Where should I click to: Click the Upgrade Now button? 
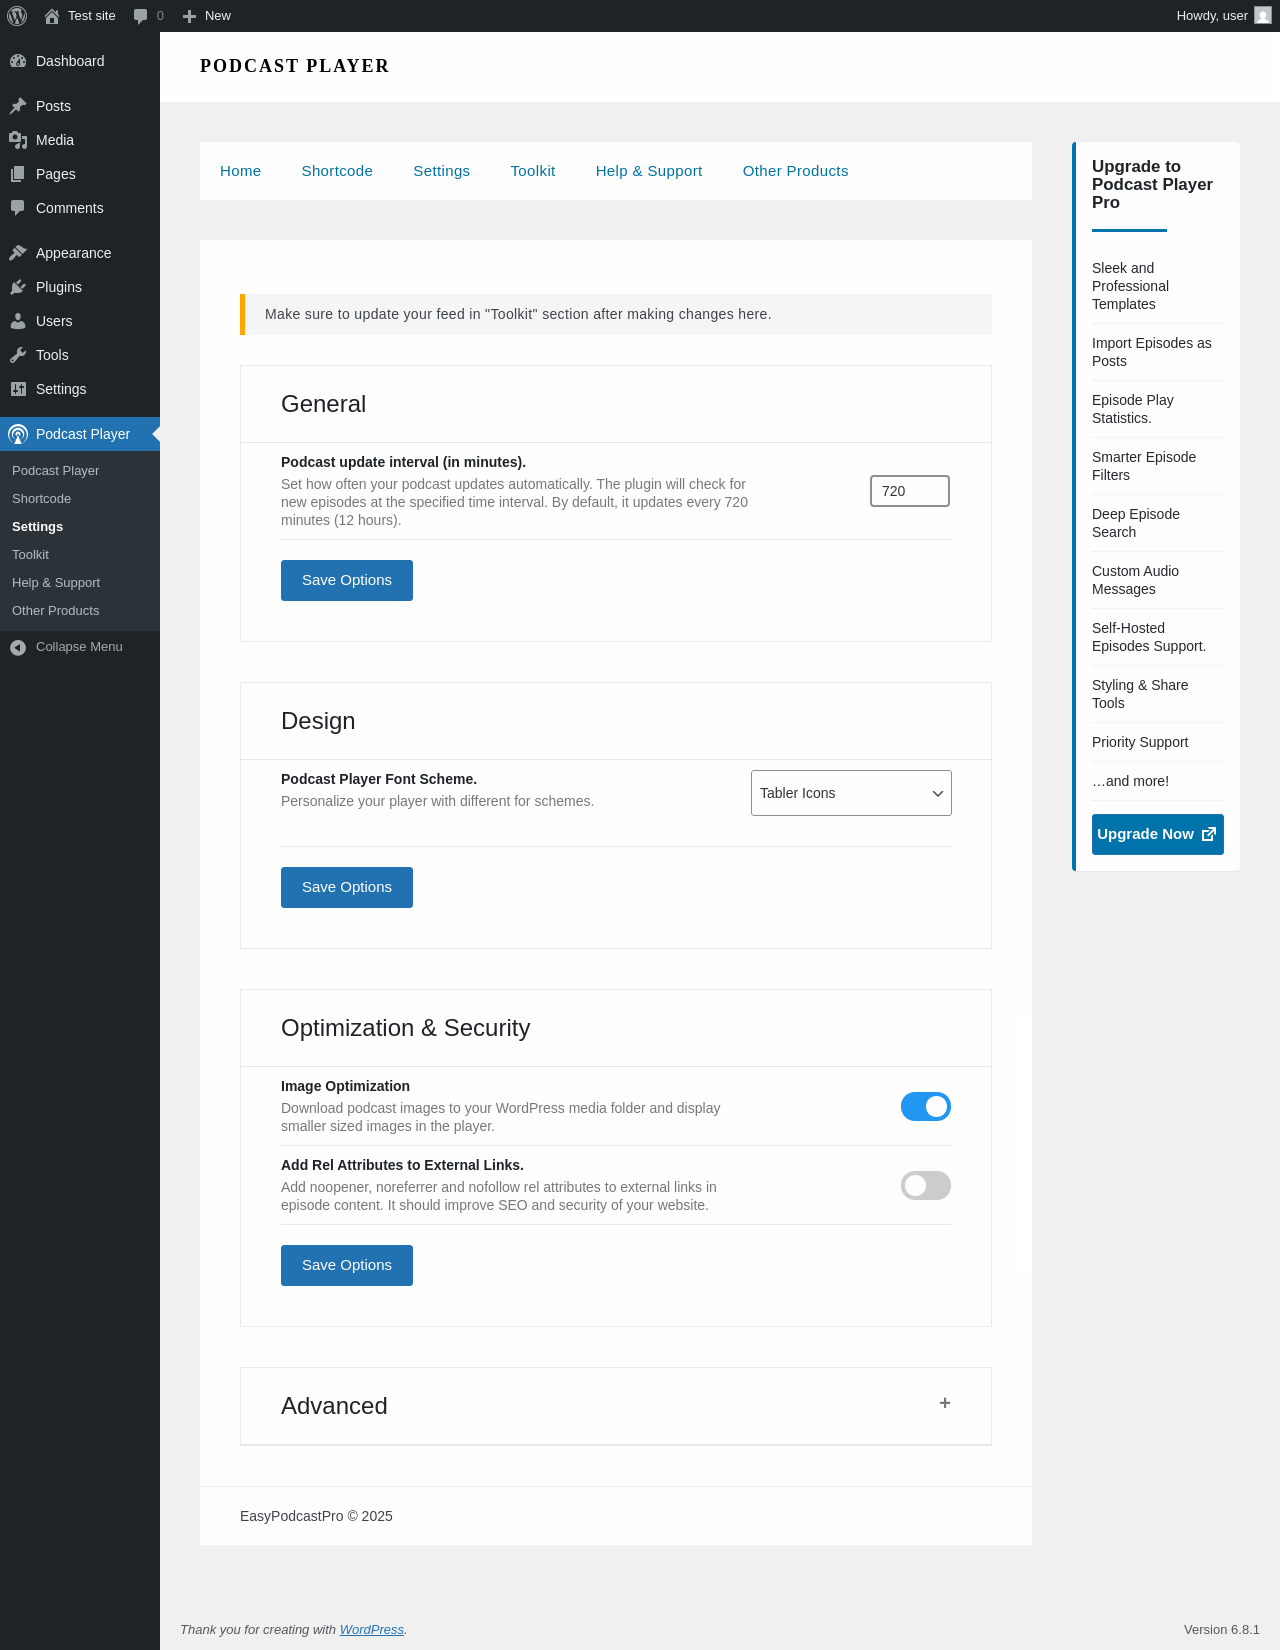1158,834
